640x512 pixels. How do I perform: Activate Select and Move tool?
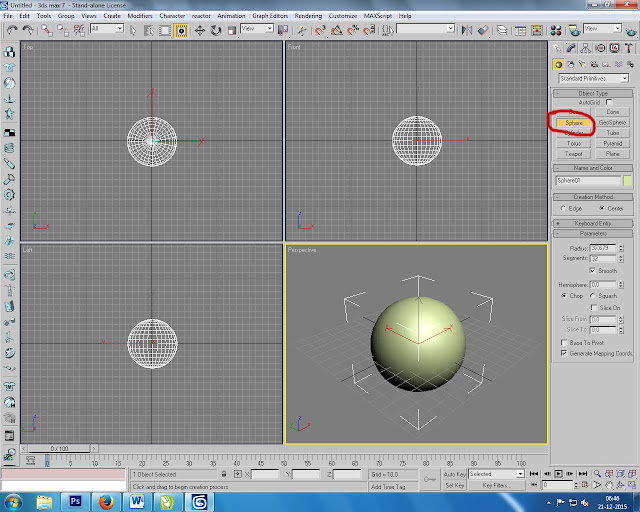[x=200, y=30]
